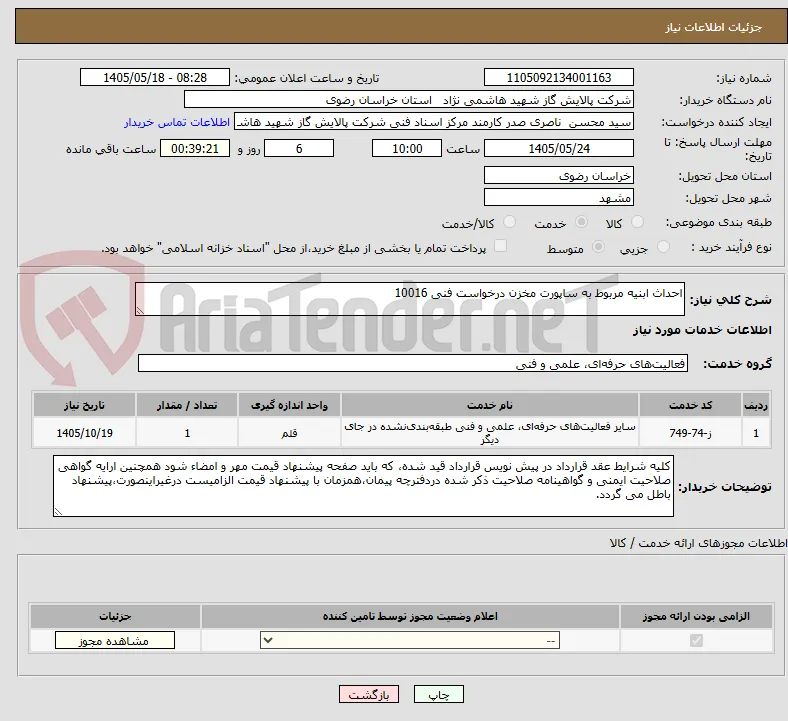Click the deadline date field 1405/05/24

[x=558, y=148]
